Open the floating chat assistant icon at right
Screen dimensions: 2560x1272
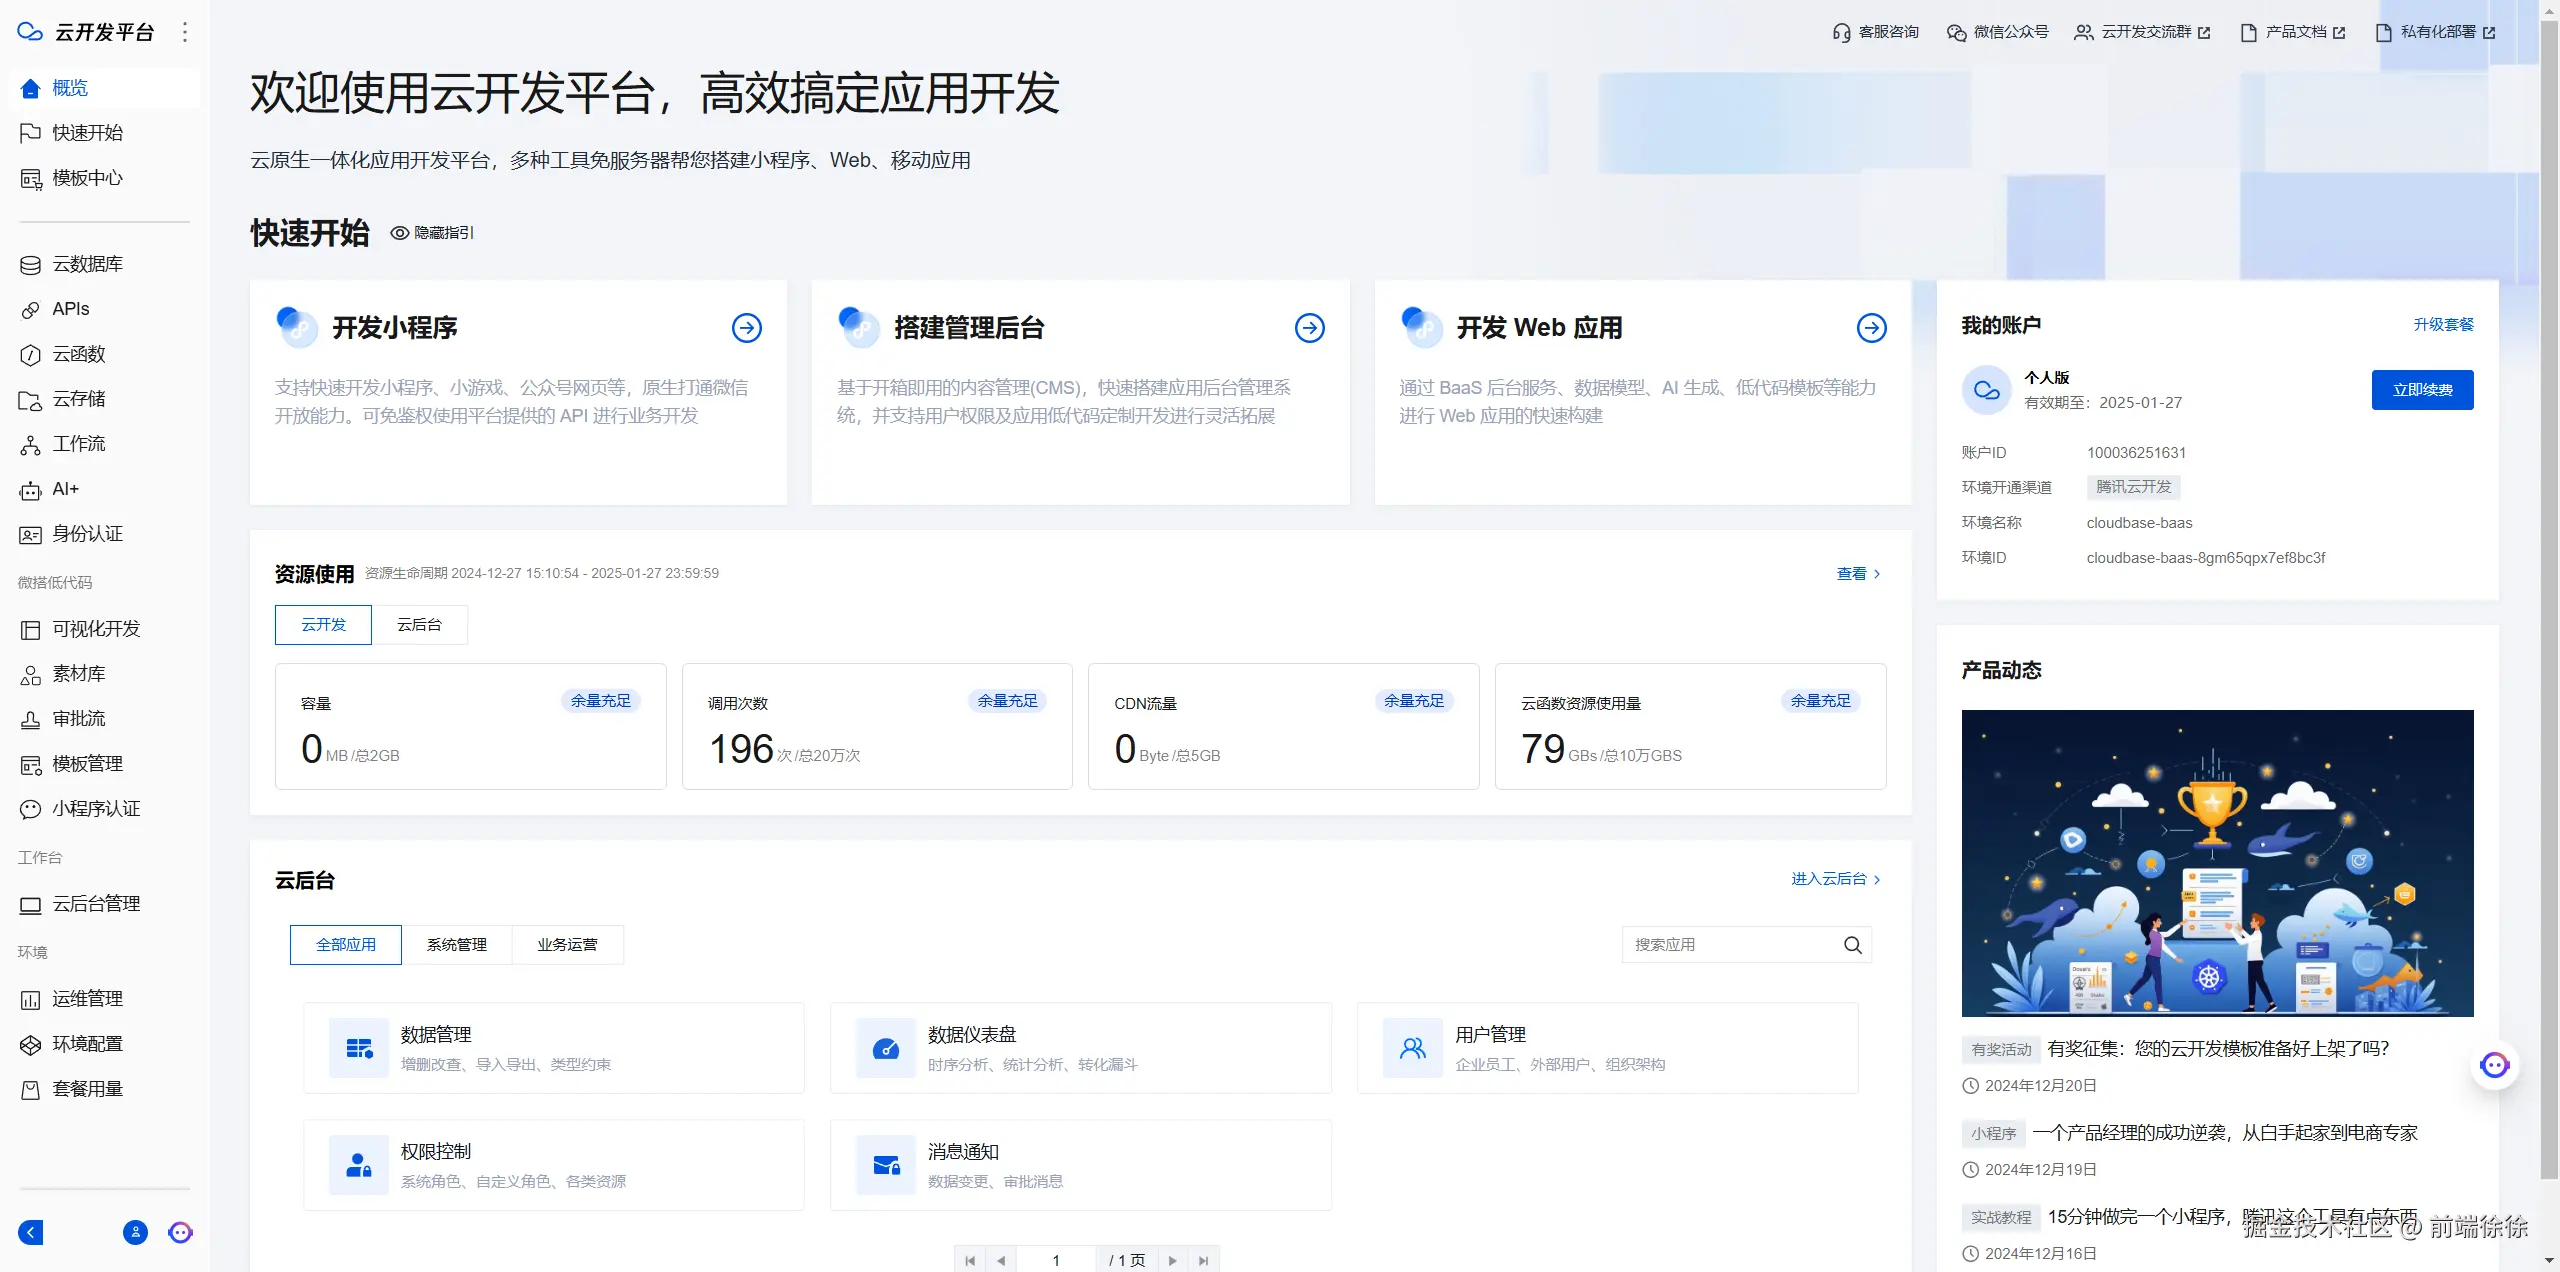[2494, 1065]
